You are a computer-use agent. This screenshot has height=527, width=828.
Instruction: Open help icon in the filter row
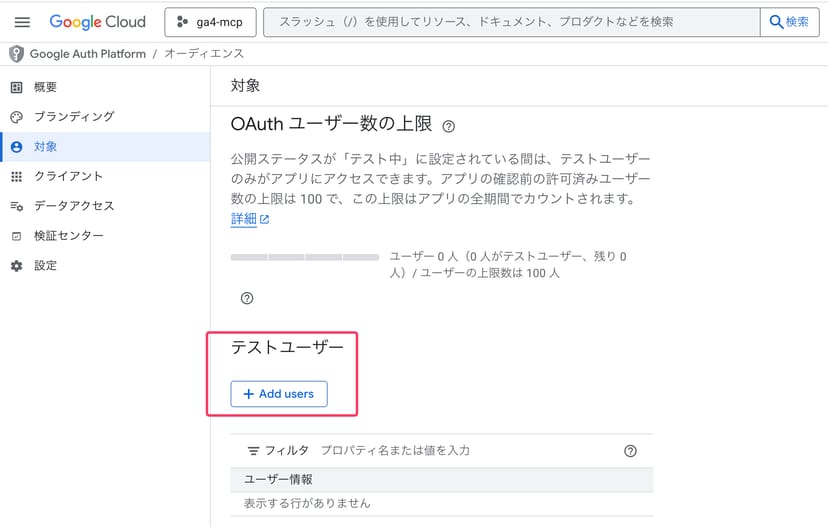pyautogui.click(x=630, y=451)
